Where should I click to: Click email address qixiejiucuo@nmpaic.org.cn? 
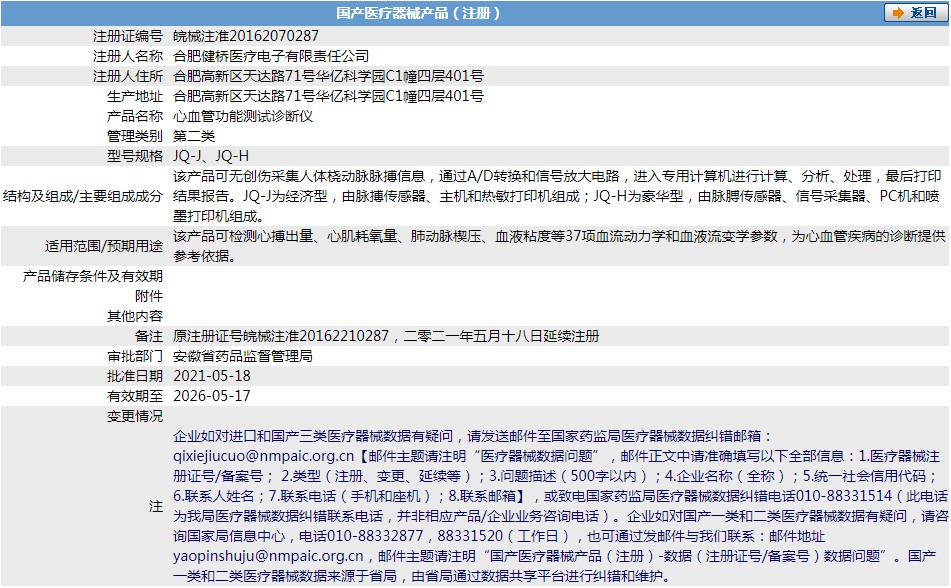(263, 456)
